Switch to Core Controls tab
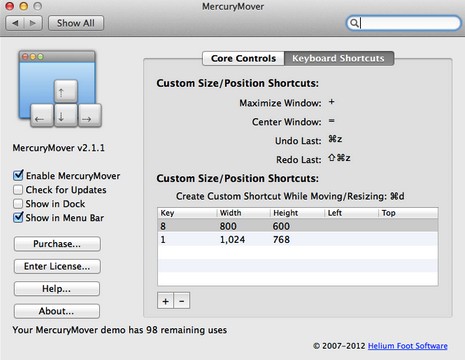 pyautogui.click(x=243, y=58)
